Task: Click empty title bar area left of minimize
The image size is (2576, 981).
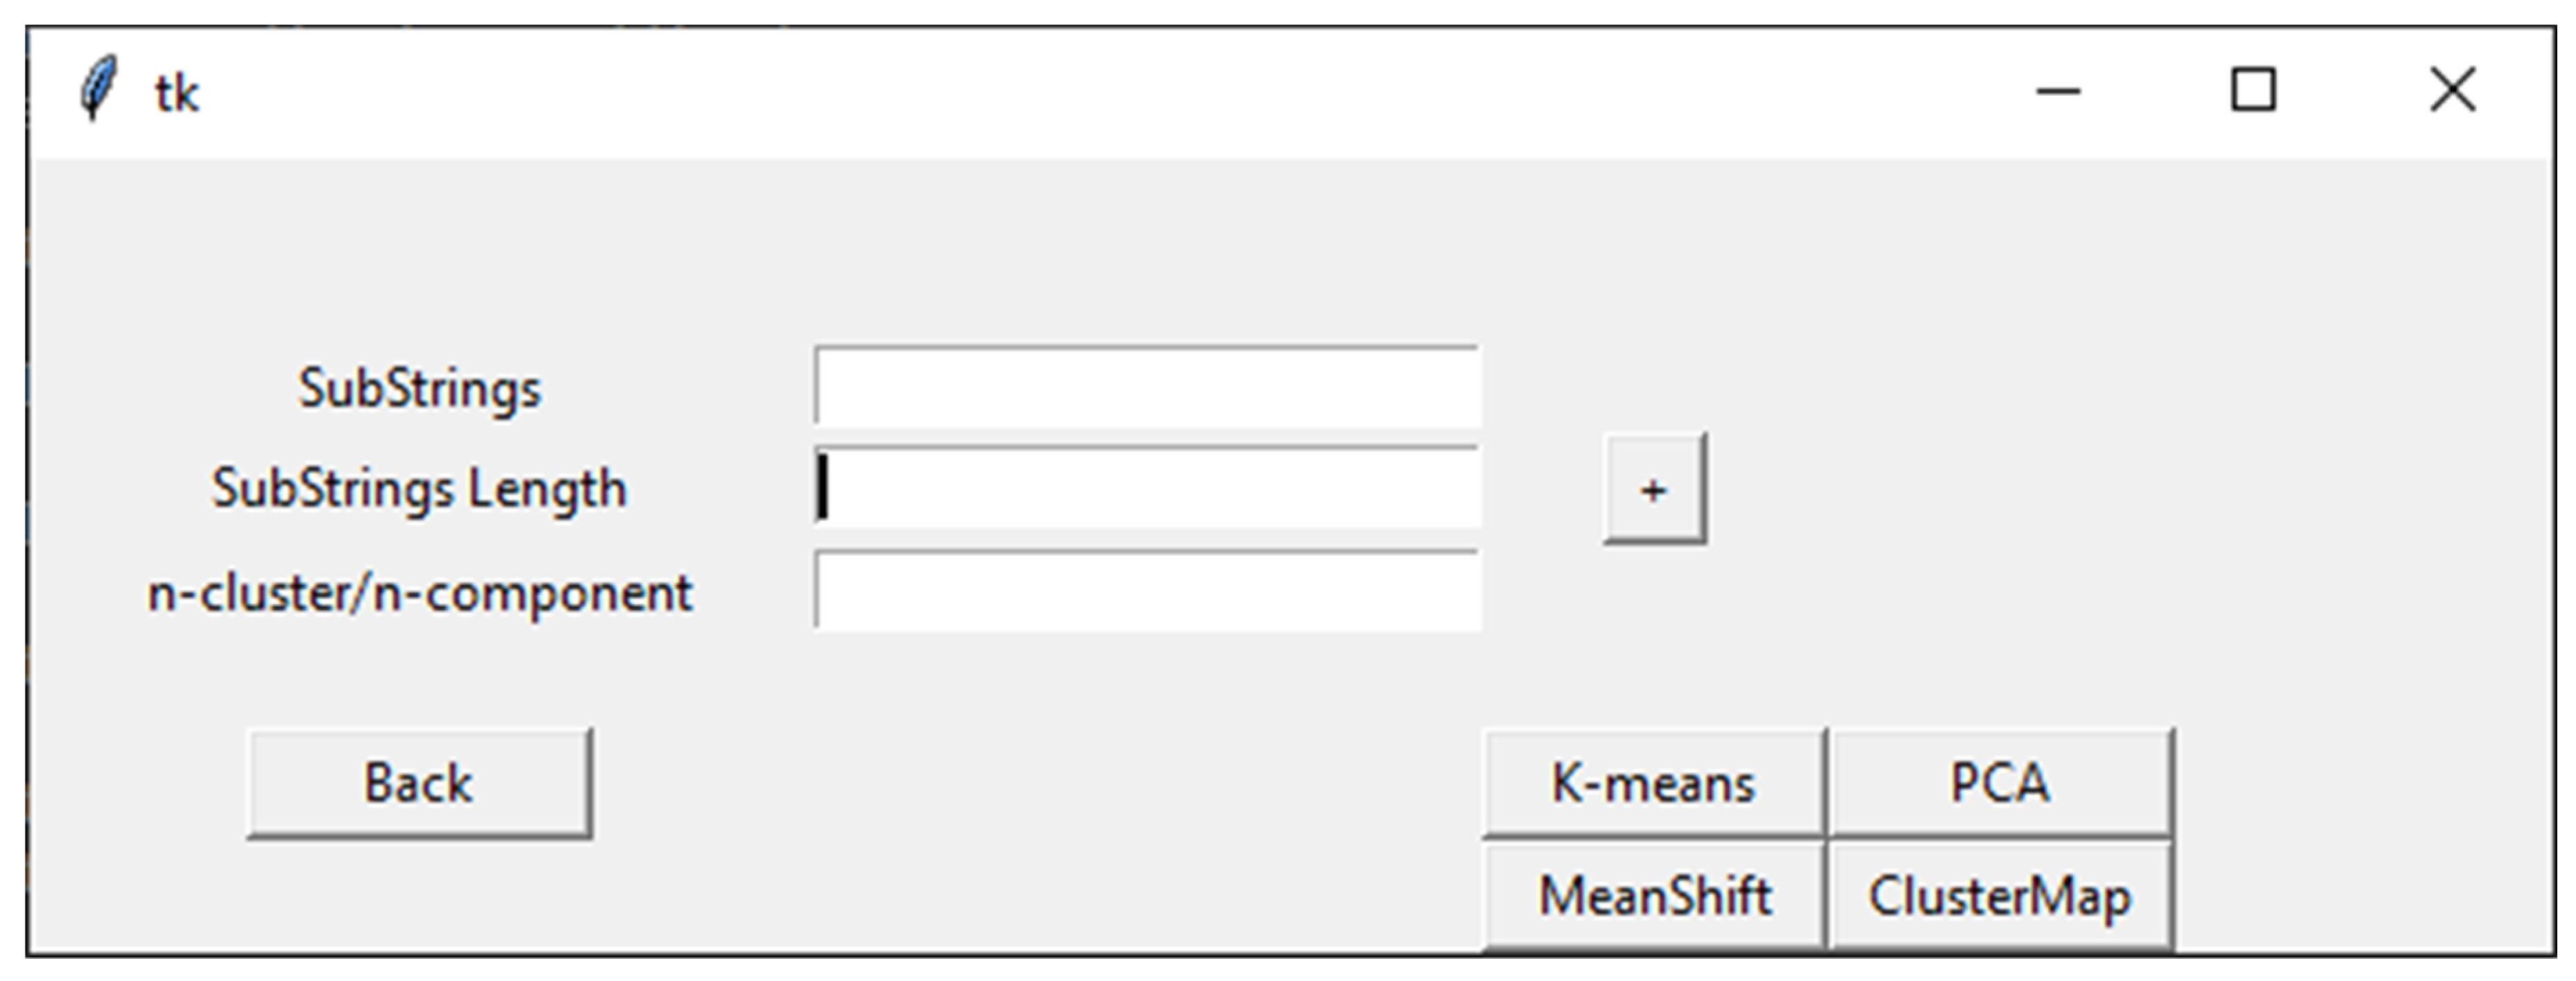Action: (1100, 92)
